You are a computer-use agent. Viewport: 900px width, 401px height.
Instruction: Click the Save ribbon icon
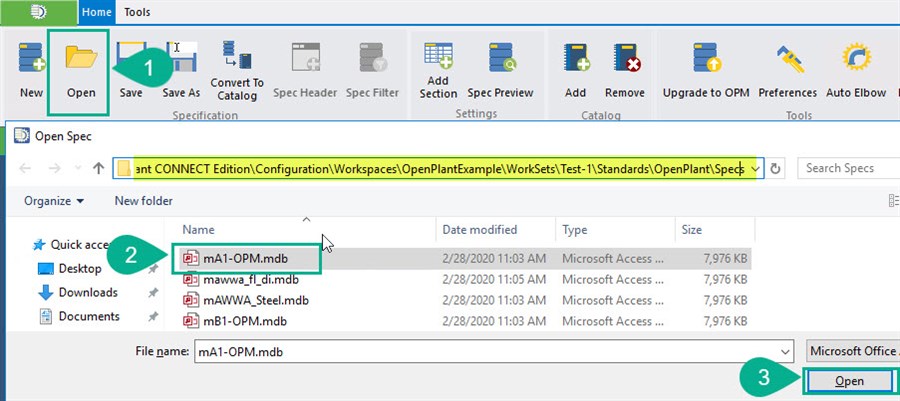(x=131, y=59)
